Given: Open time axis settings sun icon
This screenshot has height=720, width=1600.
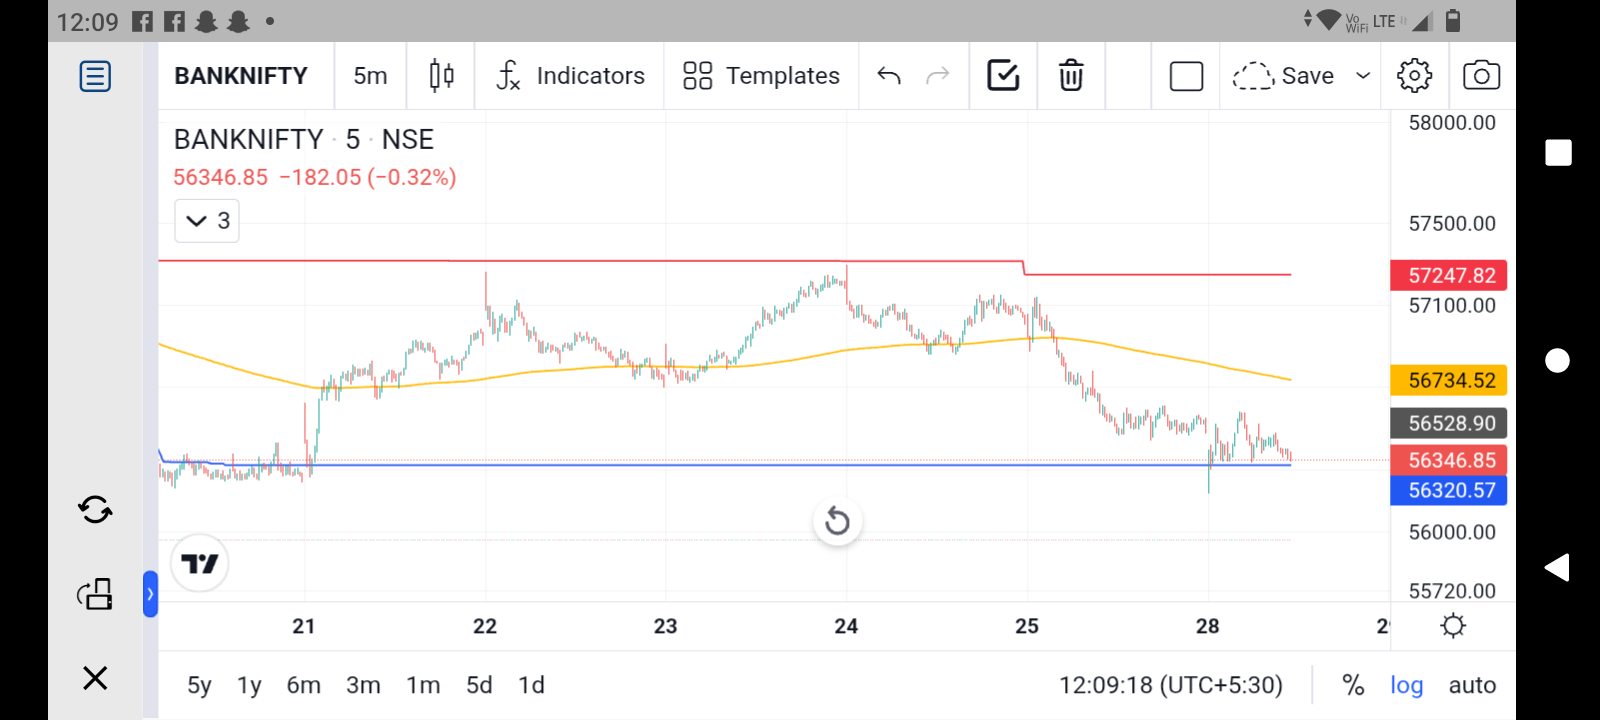Looking at the screenshot, I should coord(1453,626).
